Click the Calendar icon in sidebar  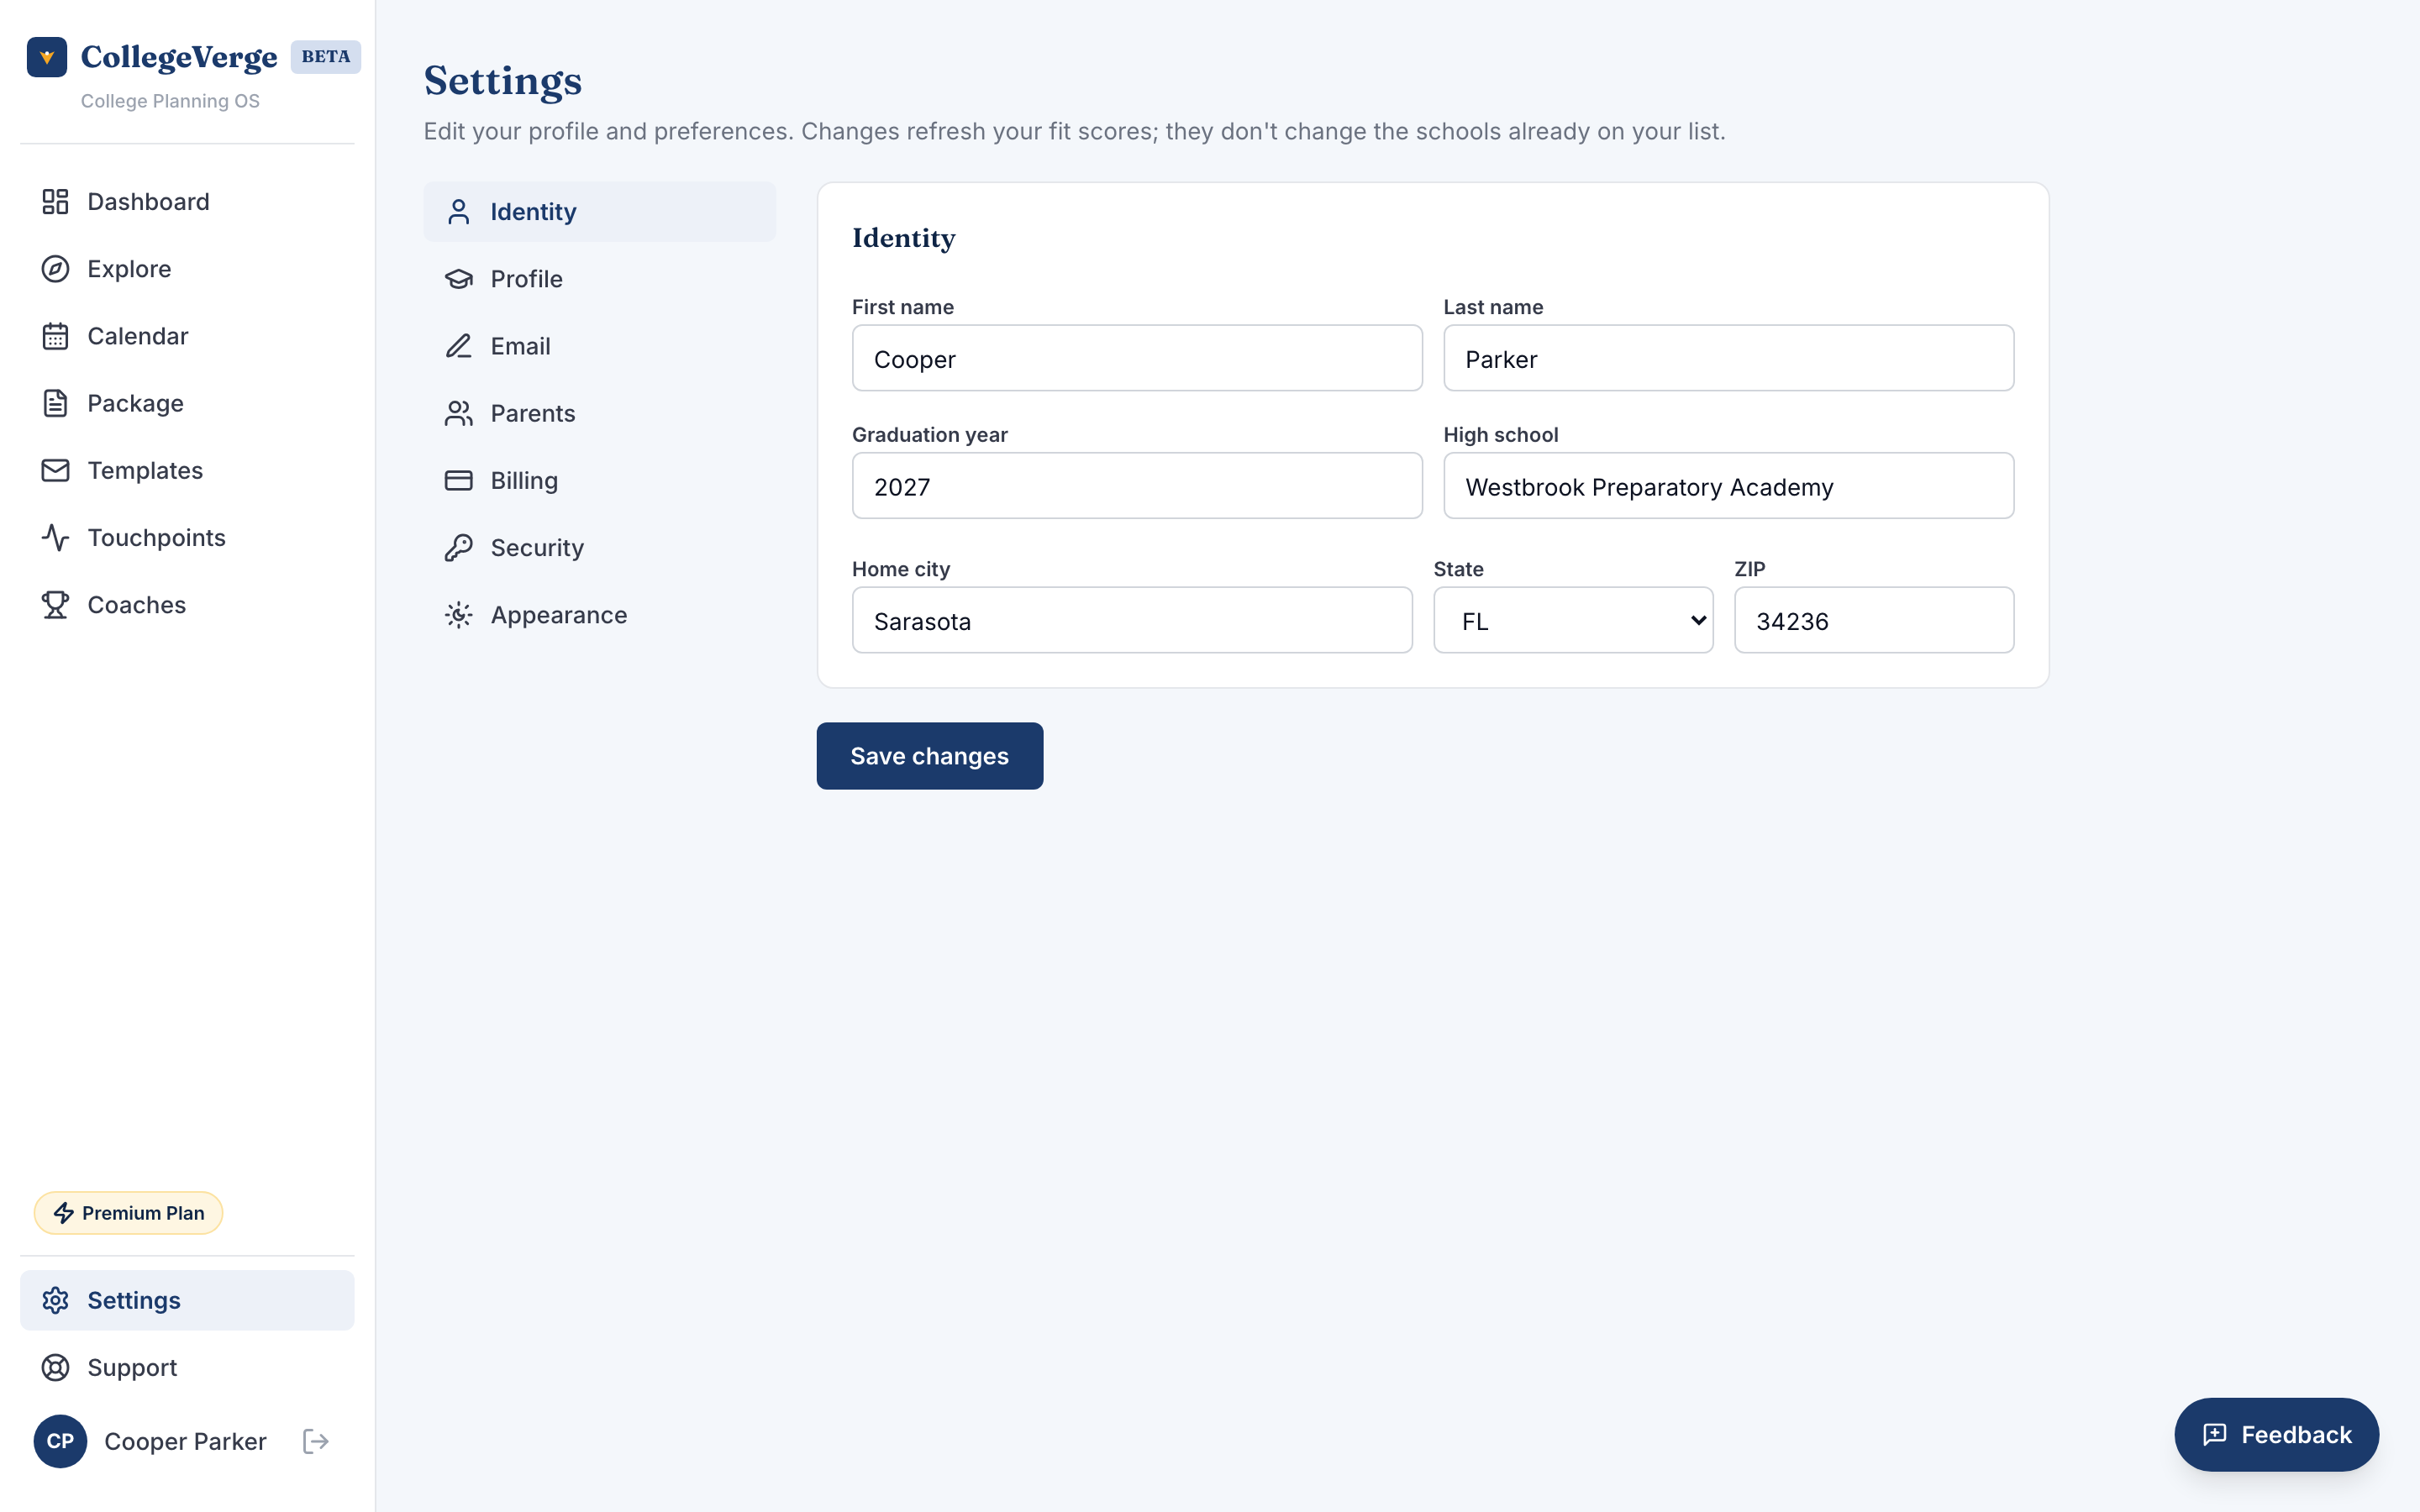pyautogui.click(x=55, y=336)
